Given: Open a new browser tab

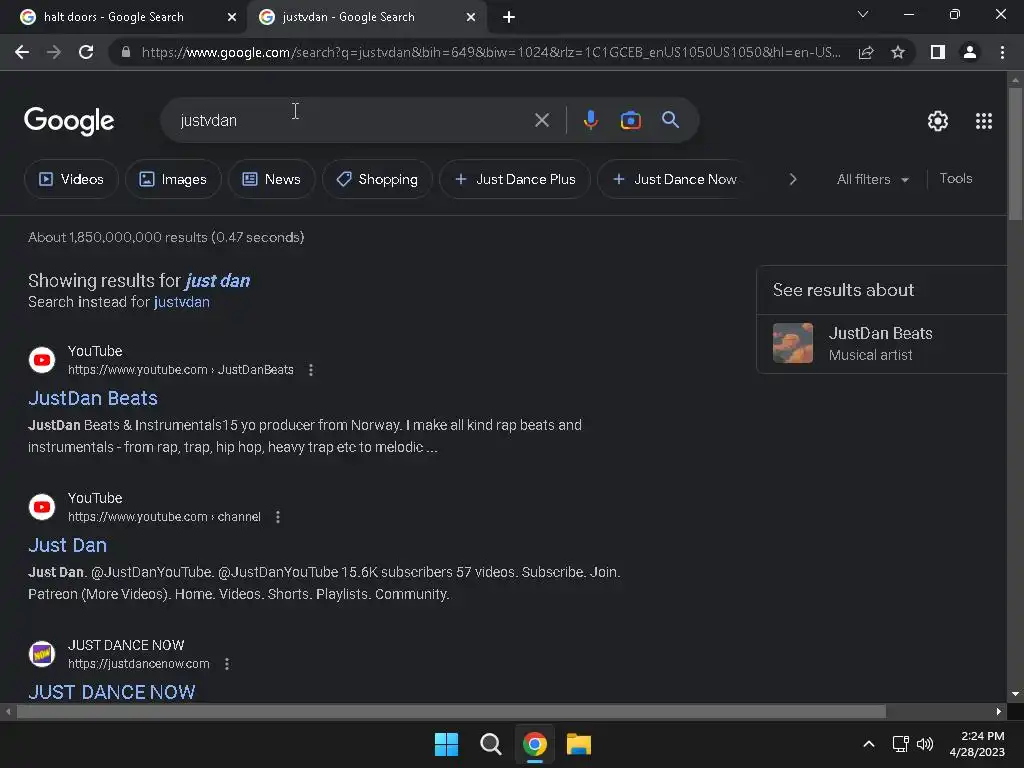Looking at the screenshot, I should [x=509, y=17].
